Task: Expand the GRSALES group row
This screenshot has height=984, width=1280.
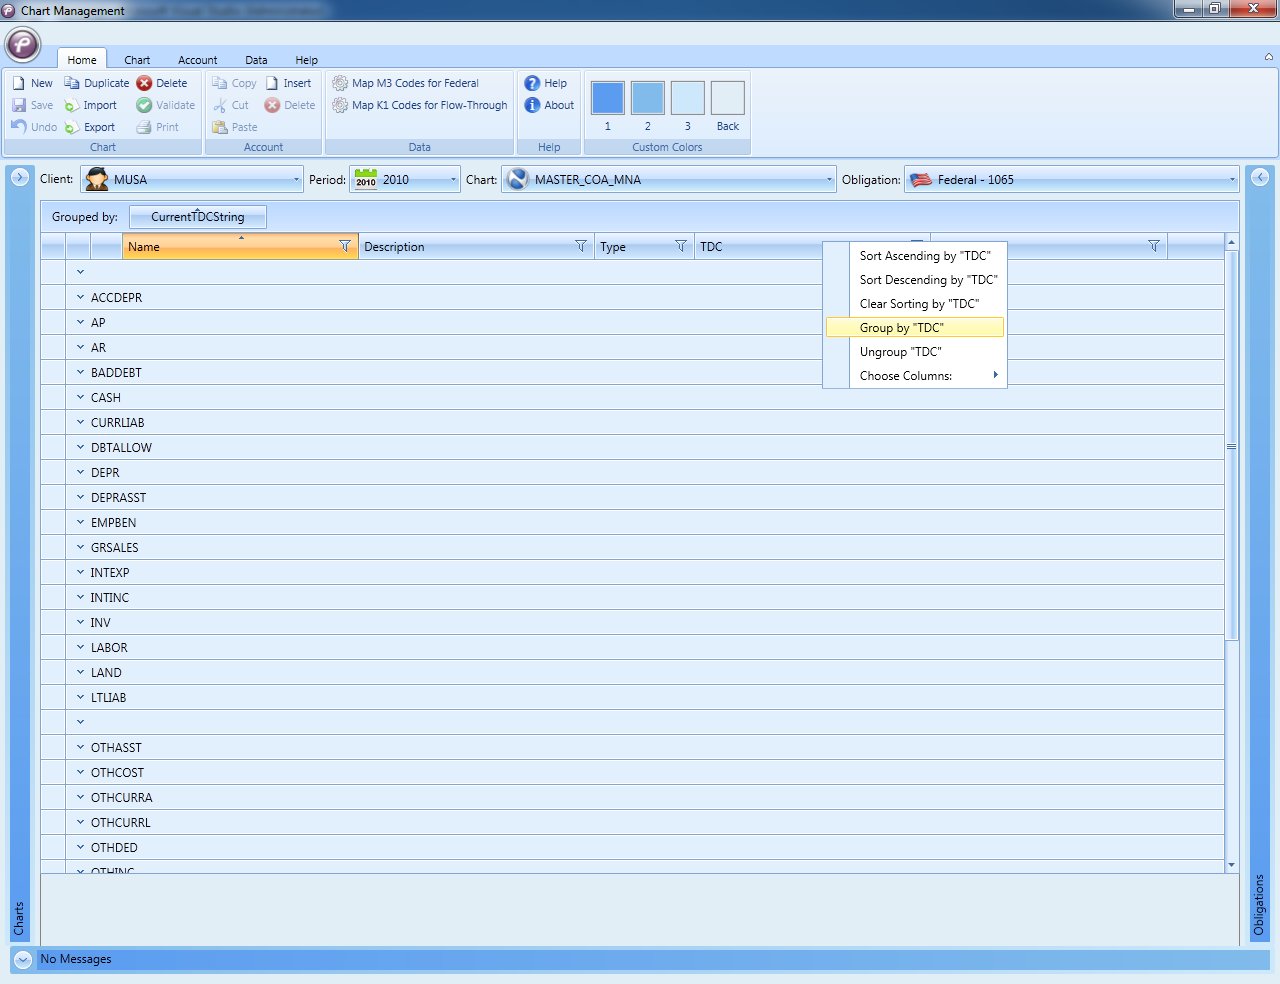Action: [81, 547]
